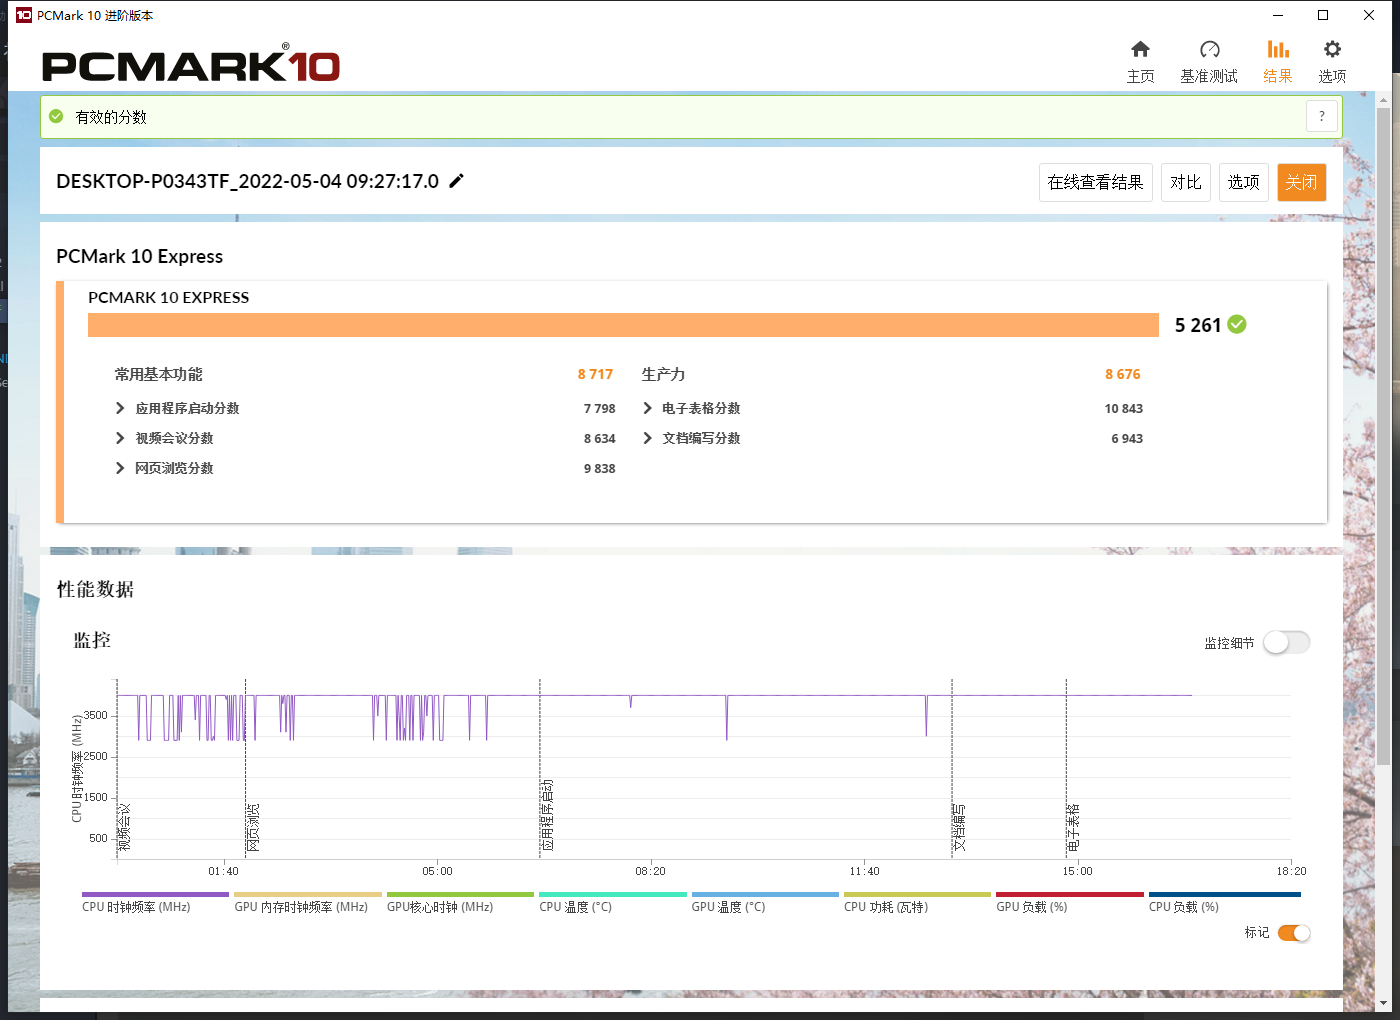Click the 监控 section heading
The image size is (1400, 1020).
92,640
